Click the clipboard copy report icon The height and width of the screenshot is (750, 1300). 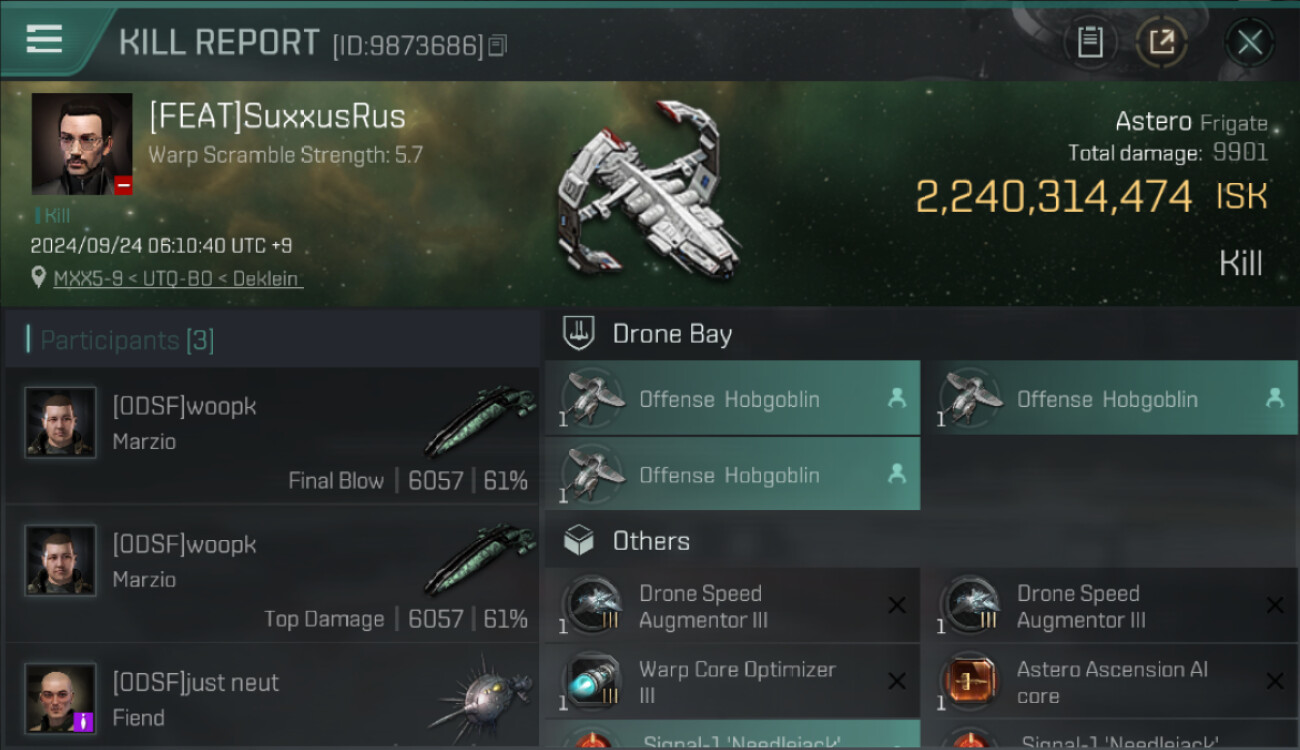(1090, 42)
